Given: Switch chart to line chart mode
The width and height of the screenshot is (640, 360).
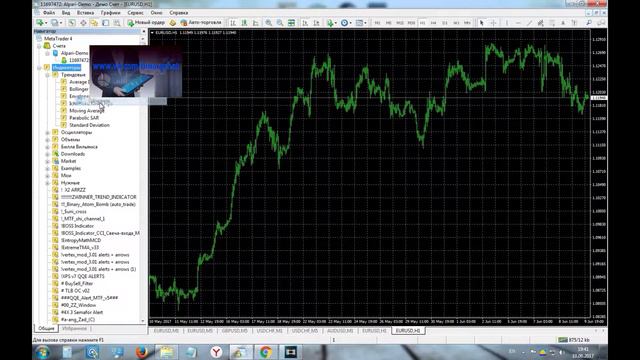Looking at the screenshot, I should [x=256, y=23].
